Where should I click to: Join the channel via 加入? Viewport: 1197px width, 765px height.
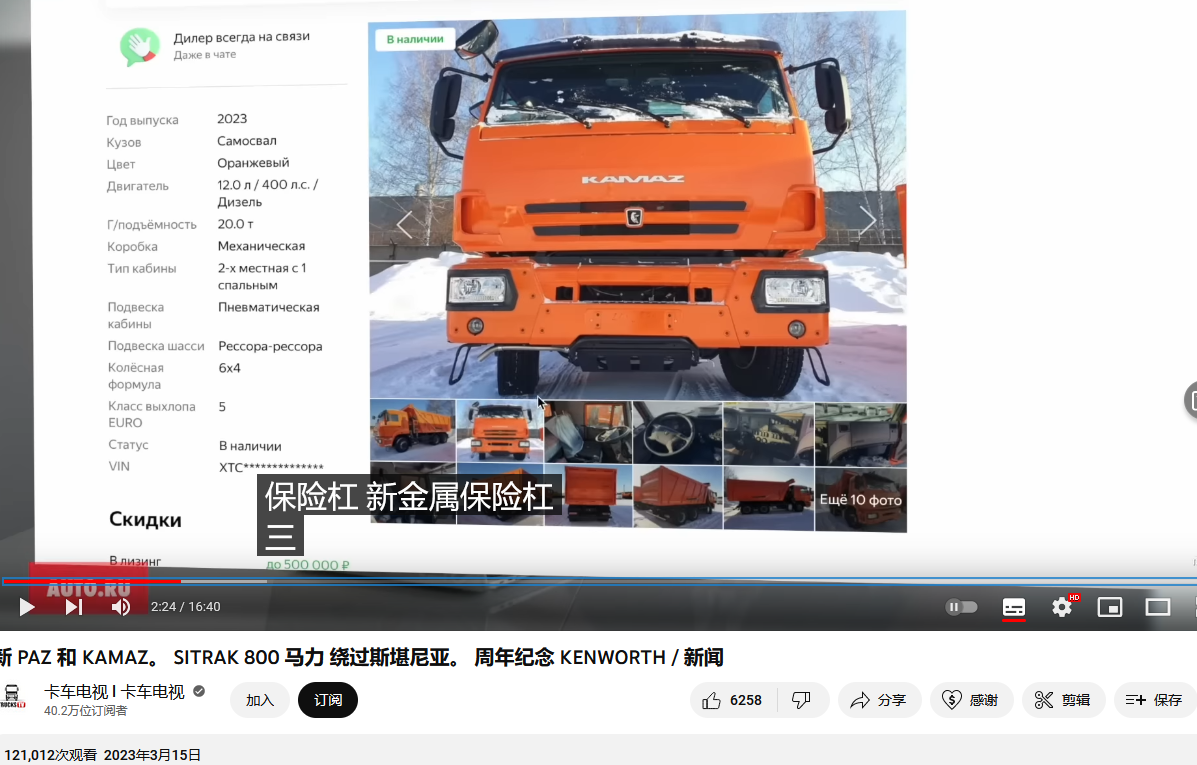(x=260, y=700)
